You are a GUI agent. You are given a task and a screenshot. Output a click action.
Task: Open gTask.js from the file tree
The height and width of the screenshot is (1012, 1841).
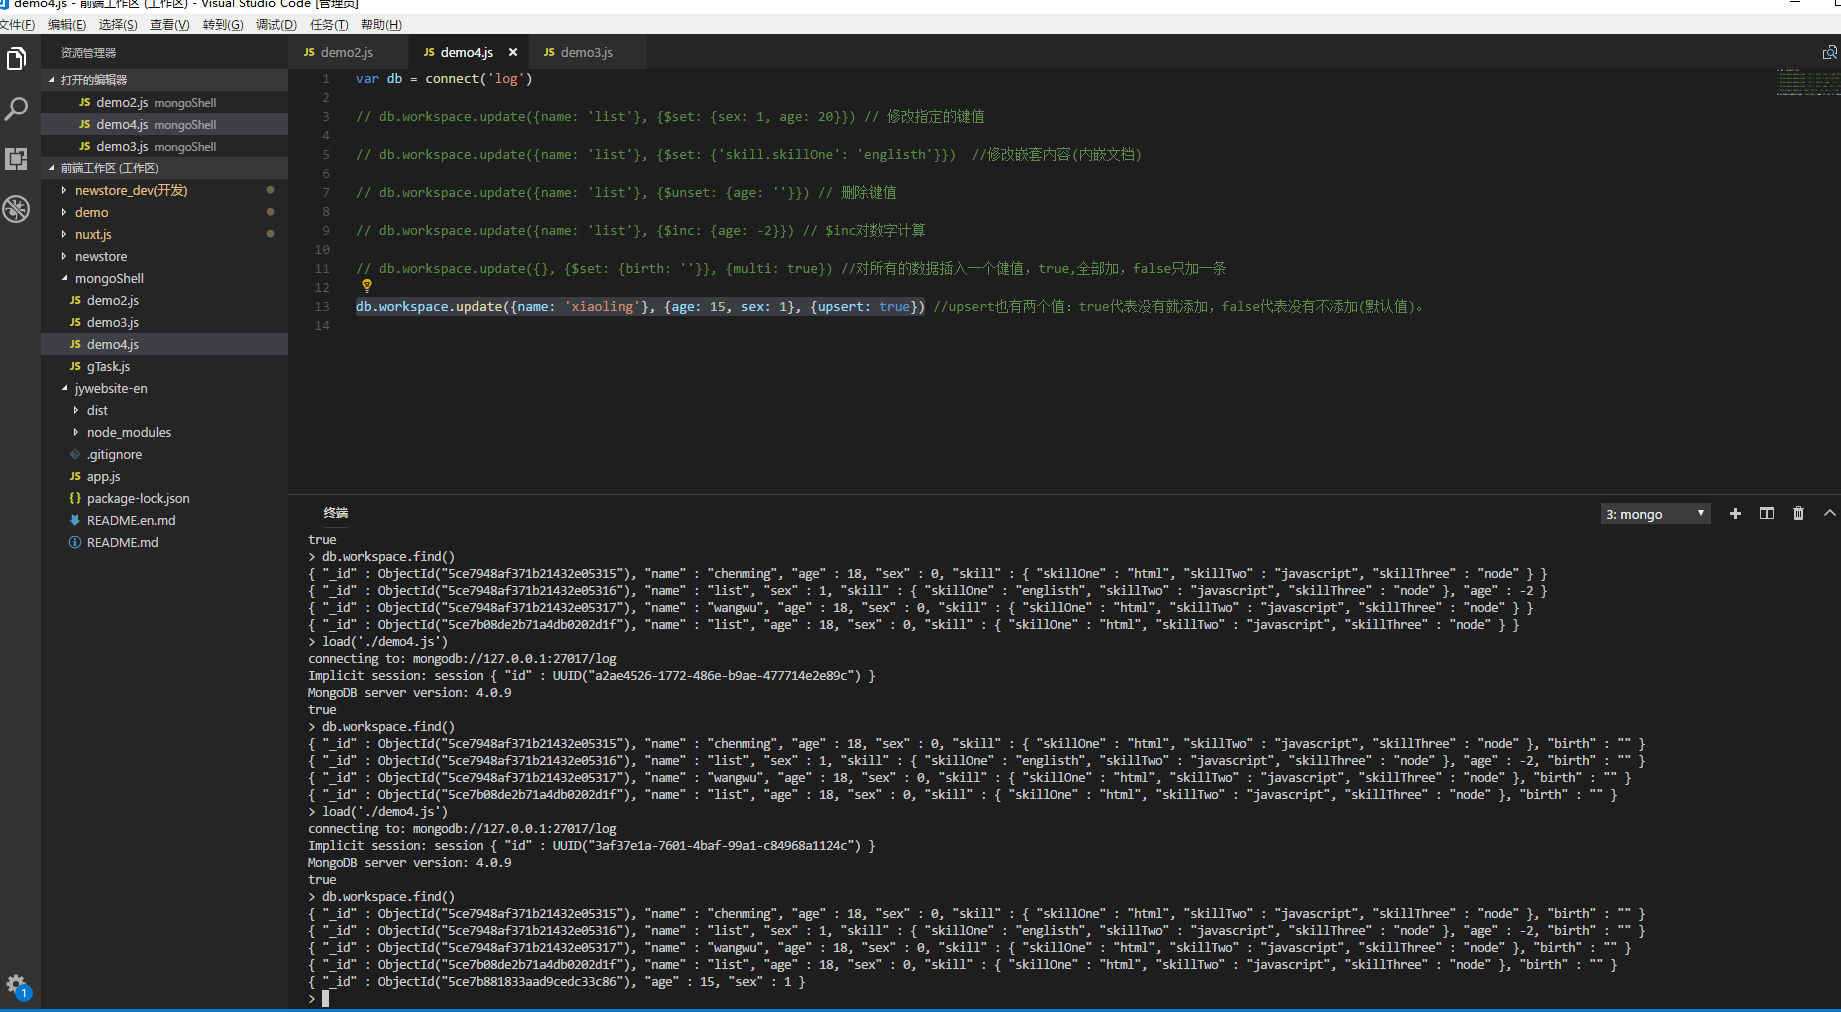(108, 366)
